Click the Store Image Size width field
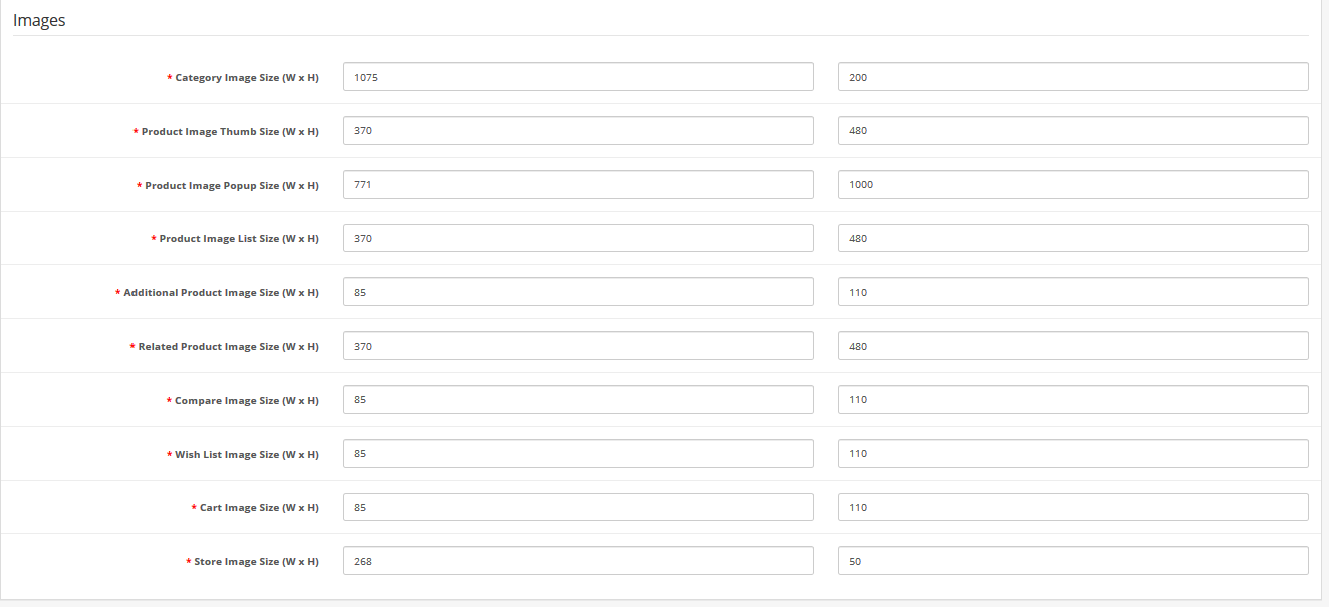 tap(578, 561)
